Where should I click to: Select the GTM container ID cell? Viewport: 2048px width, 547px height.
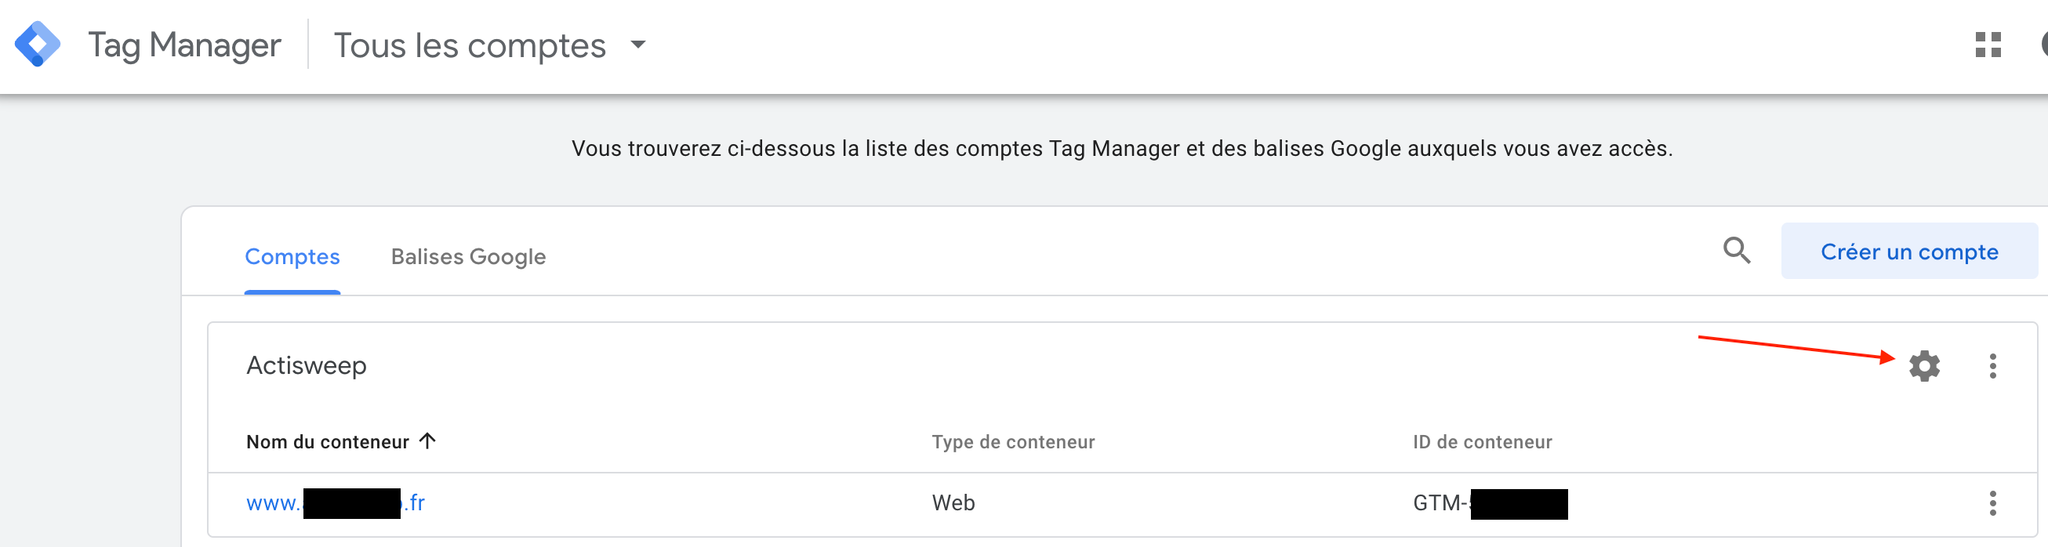[x=1489, y=503]
